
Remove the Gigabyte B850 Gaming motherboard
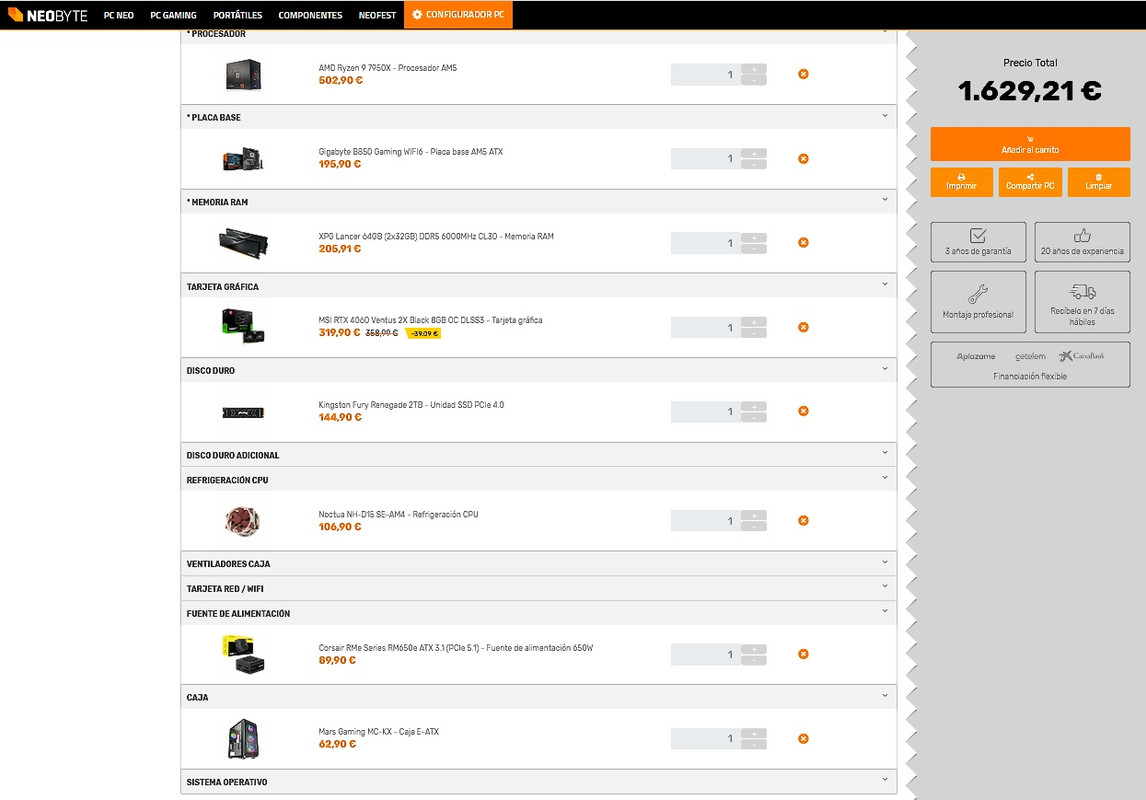coord(803,159)
